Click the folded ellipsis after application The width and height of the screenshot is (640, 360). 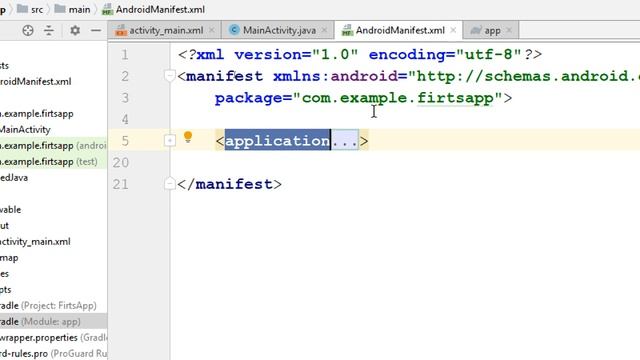[x=345, y=141]
